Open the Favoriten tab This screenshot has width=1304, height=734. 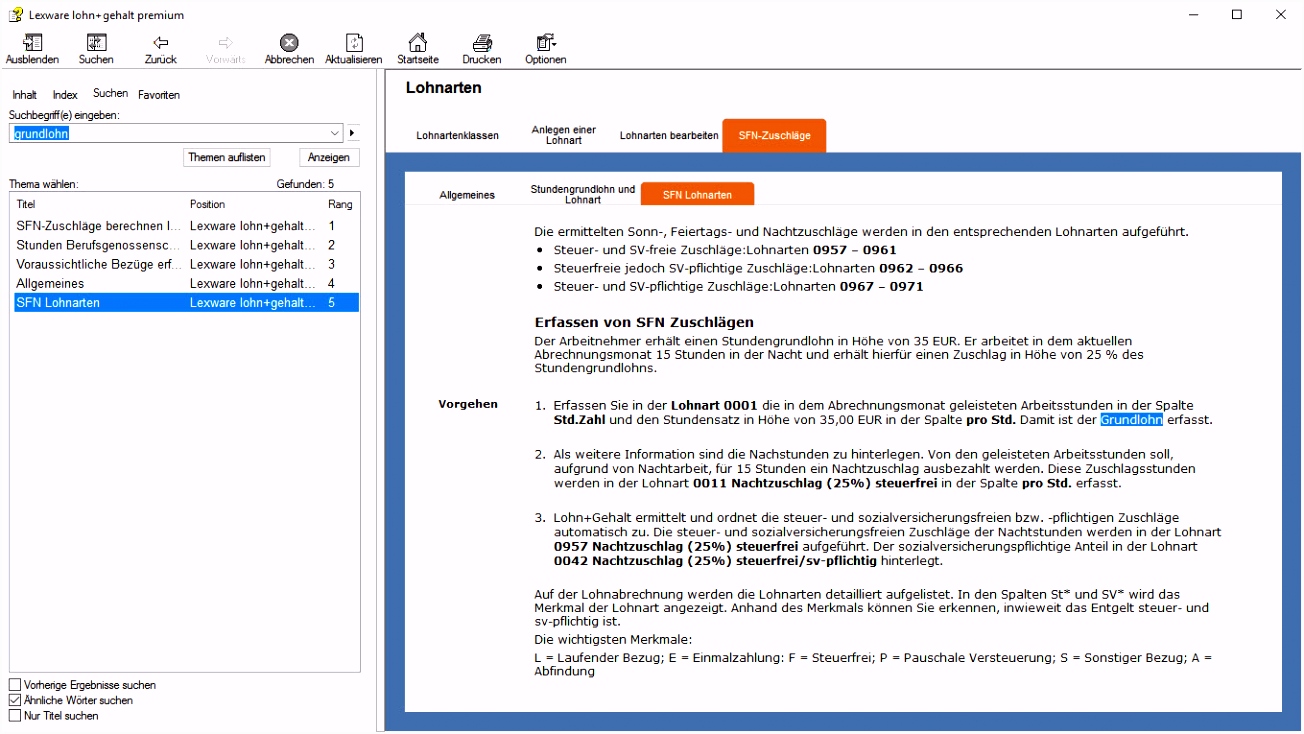click(159, 95)
